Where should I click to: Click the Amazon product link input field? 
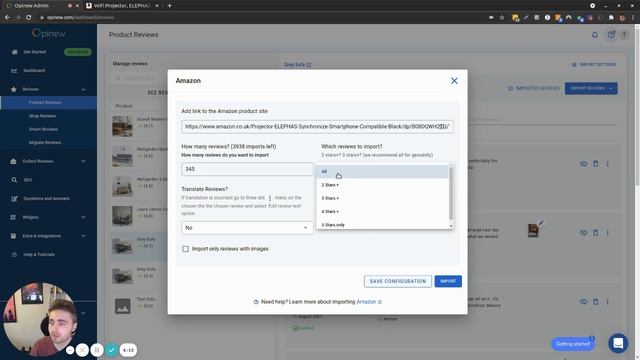point(317,127)
